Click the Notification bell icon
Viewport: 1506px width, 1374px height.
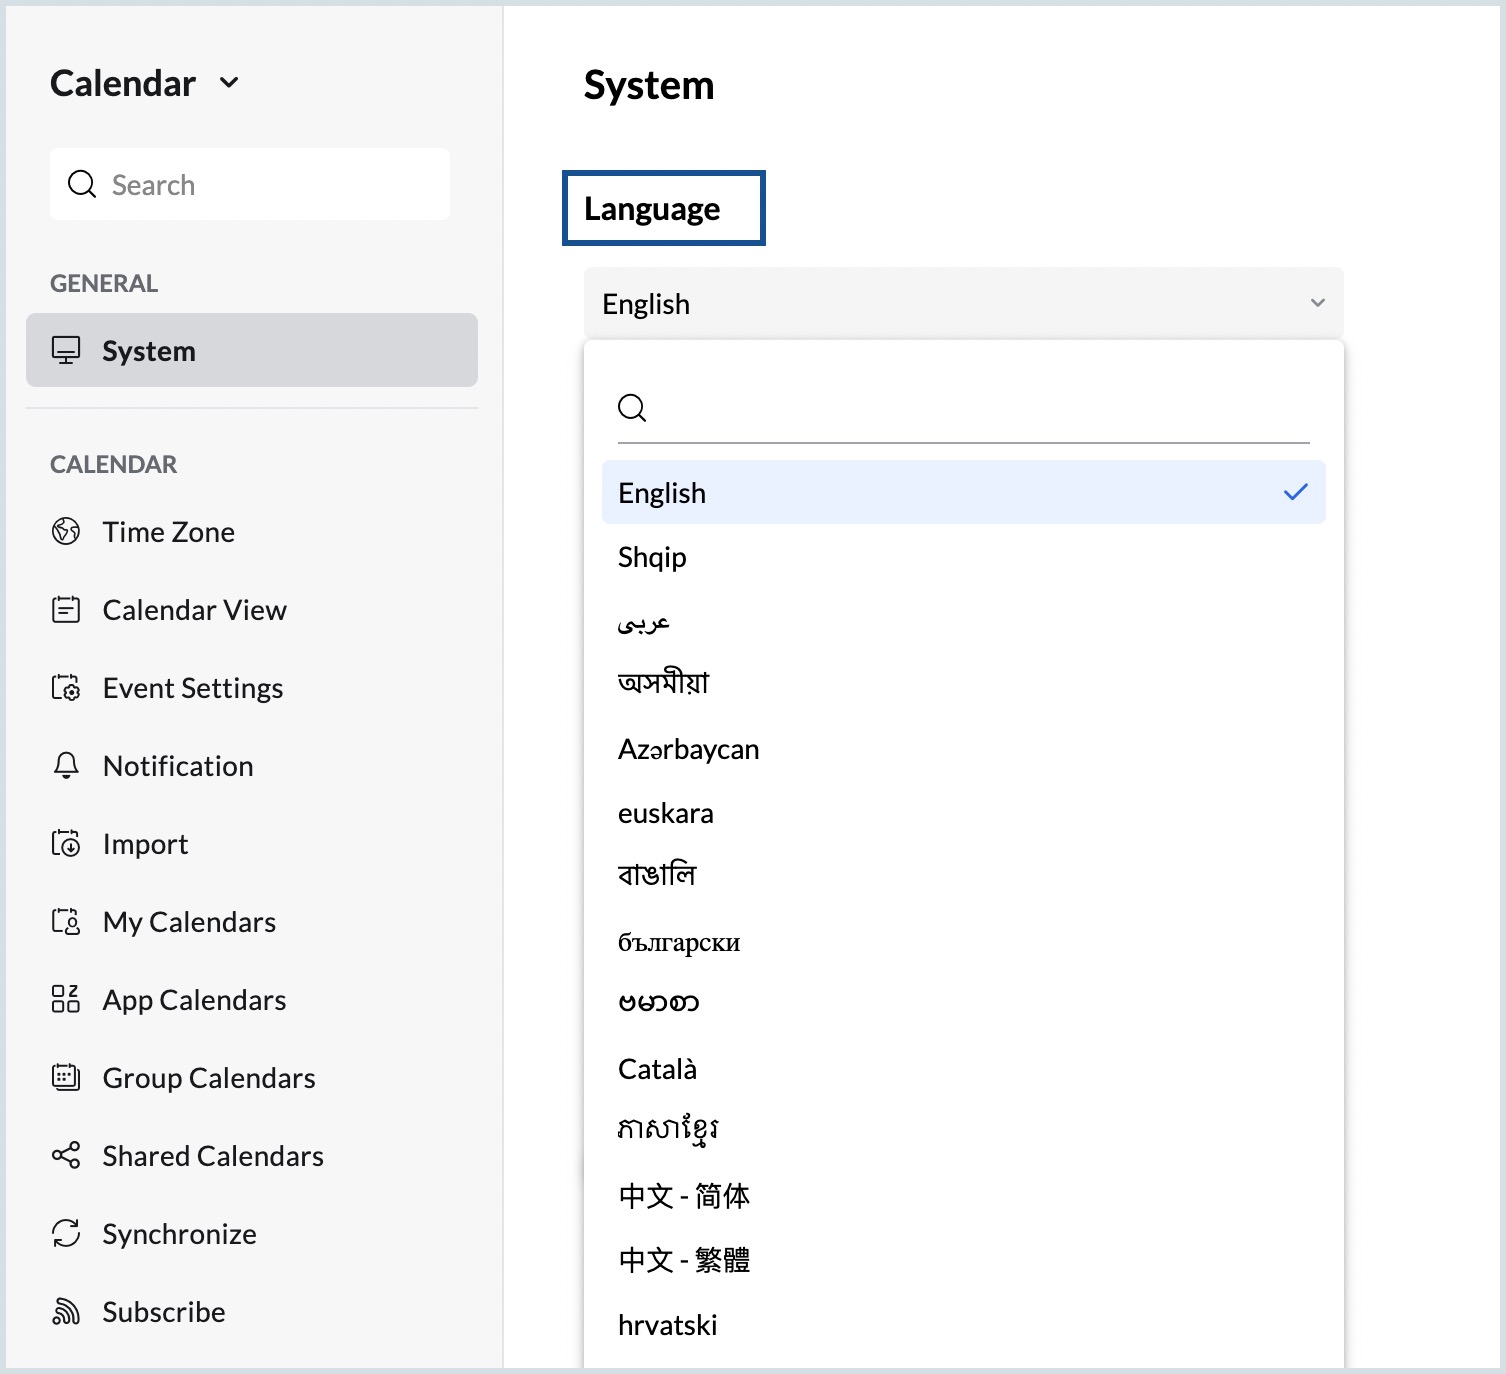pos(66,765)
